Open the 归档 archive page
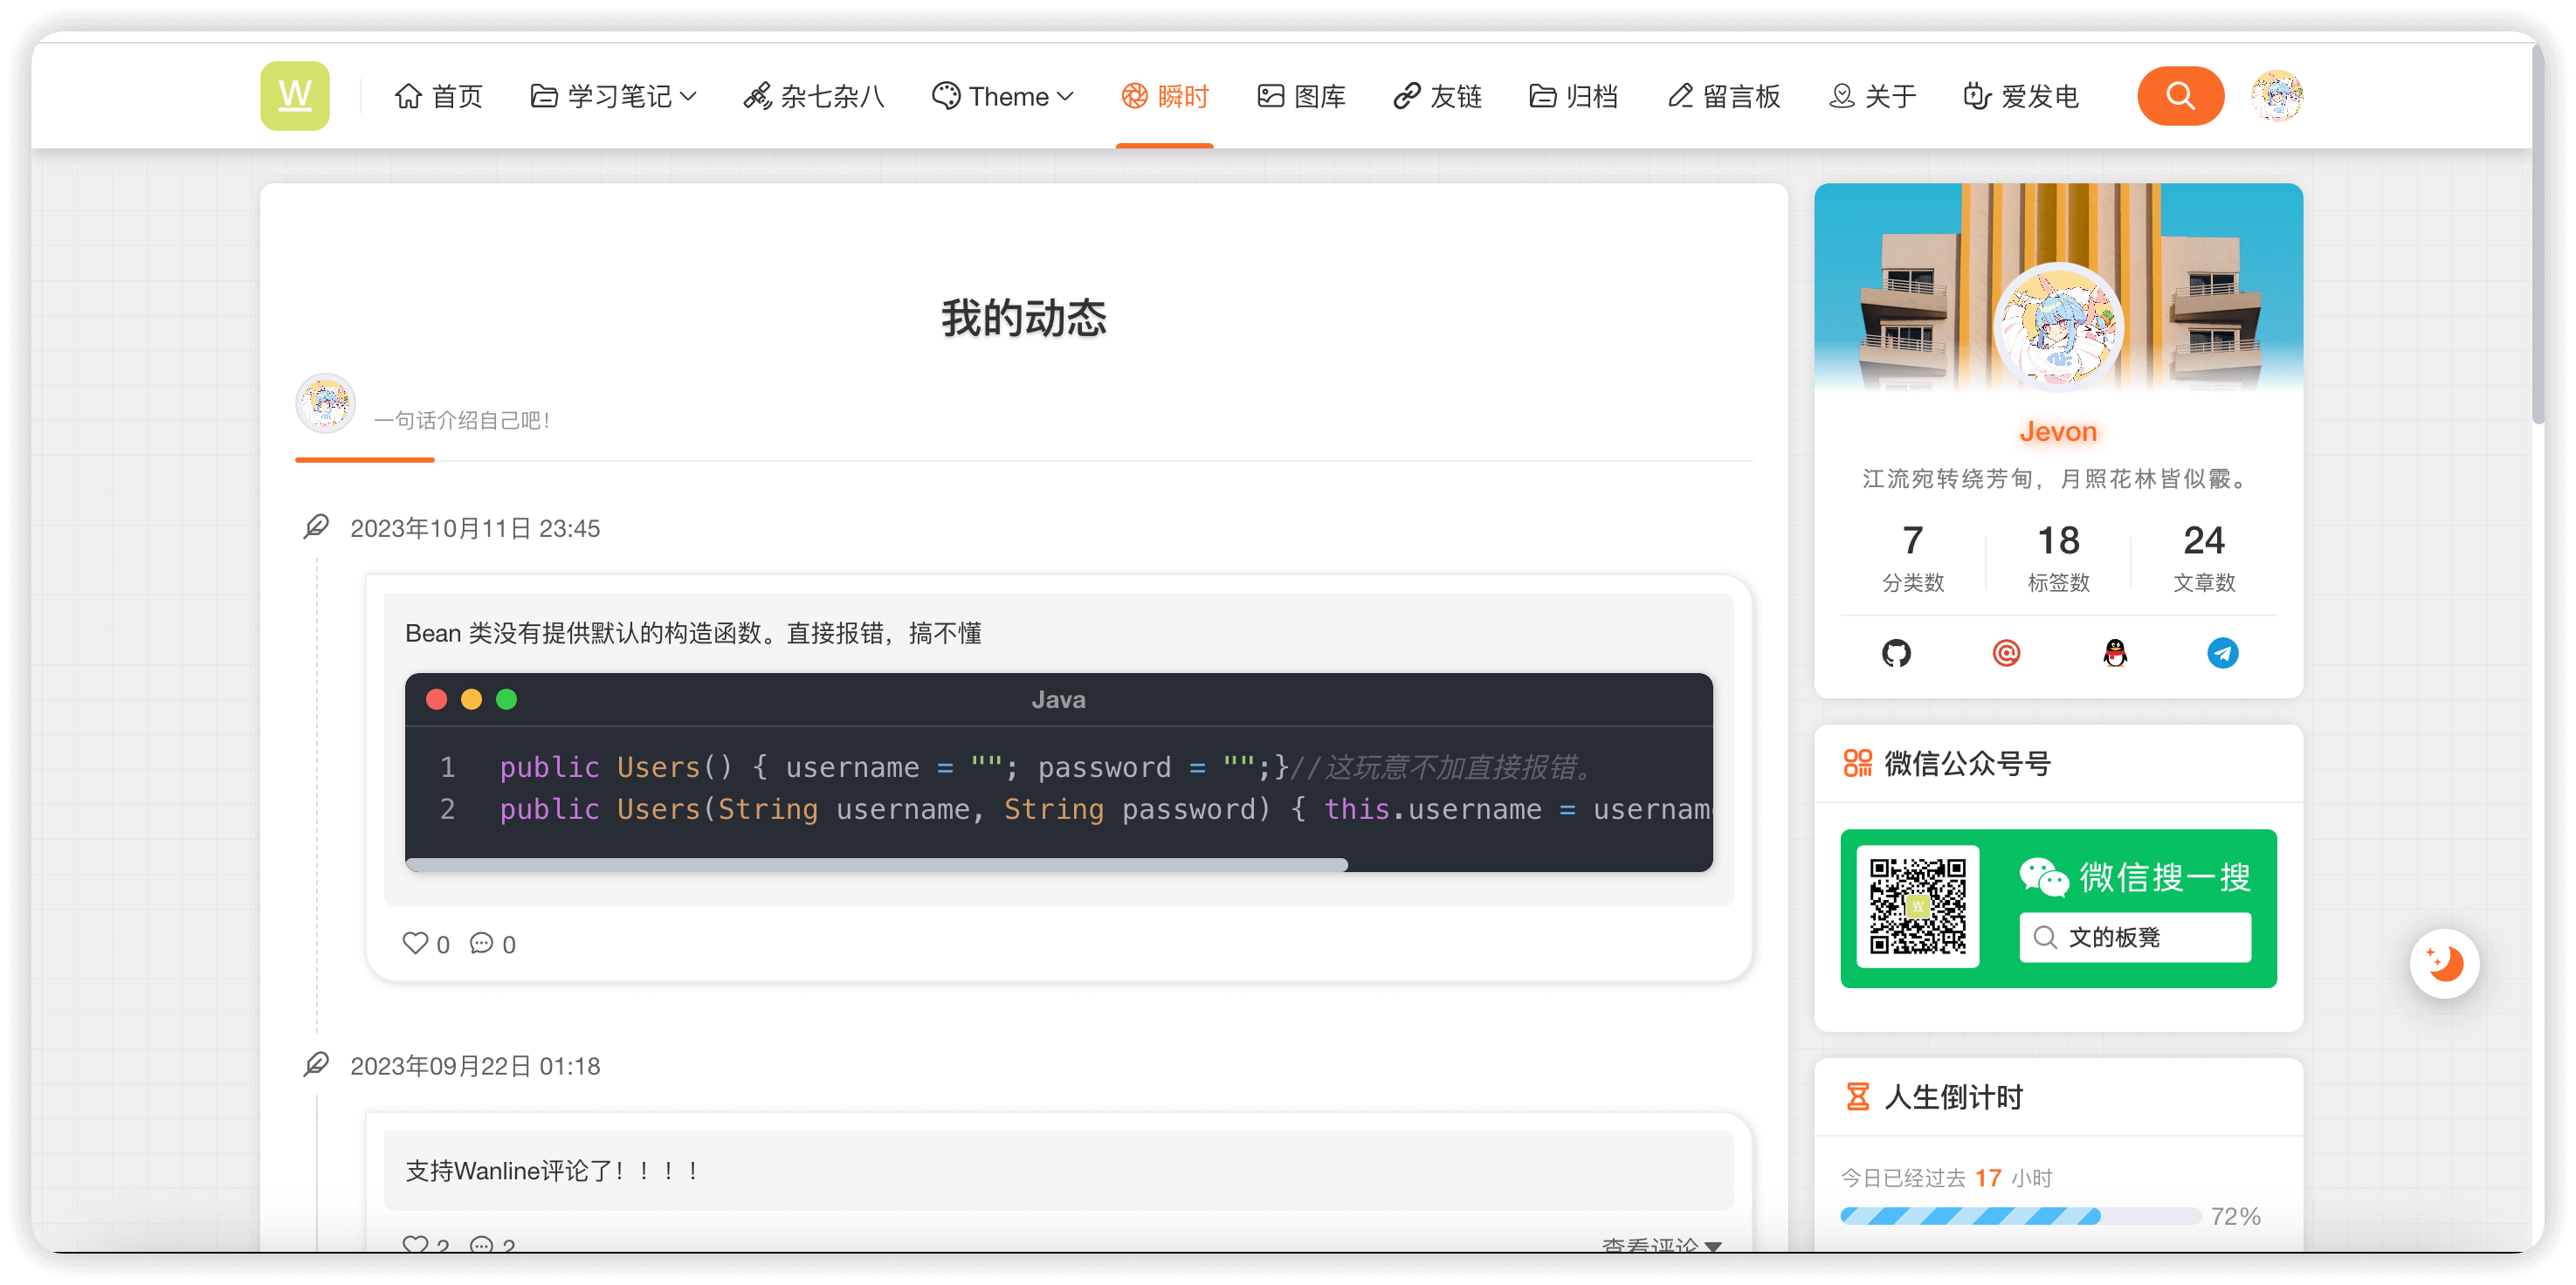This screenshot has width=2576, height=1285. coord(1573,96)
